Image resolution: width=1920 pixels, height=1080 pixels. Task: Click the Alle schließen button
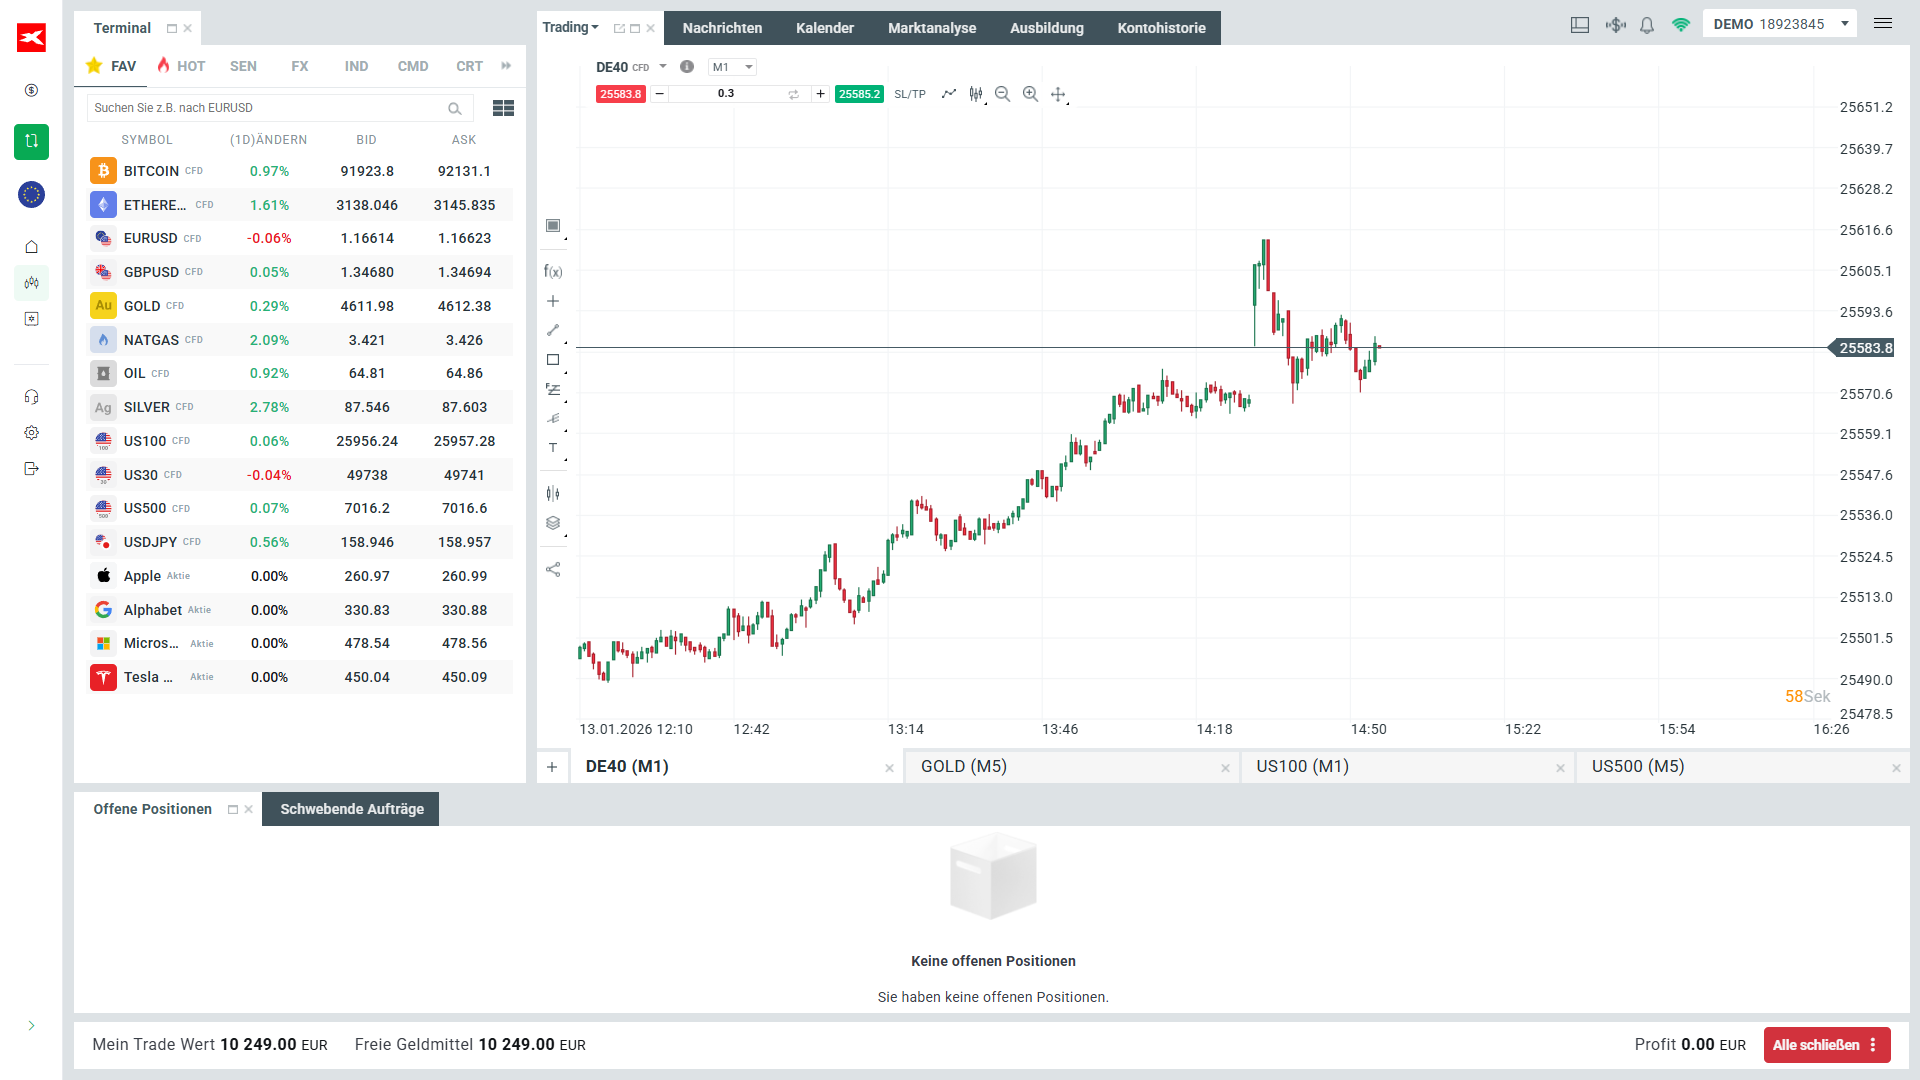[x=1815, y=1045]
